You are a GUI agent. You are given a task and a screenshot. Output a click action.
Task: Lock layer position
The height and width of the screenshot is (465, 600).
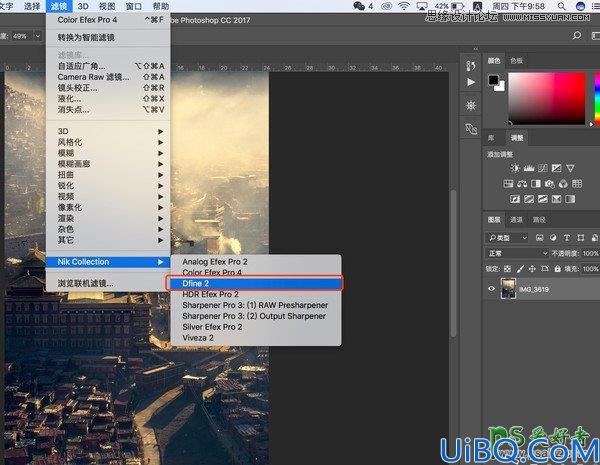532,269
